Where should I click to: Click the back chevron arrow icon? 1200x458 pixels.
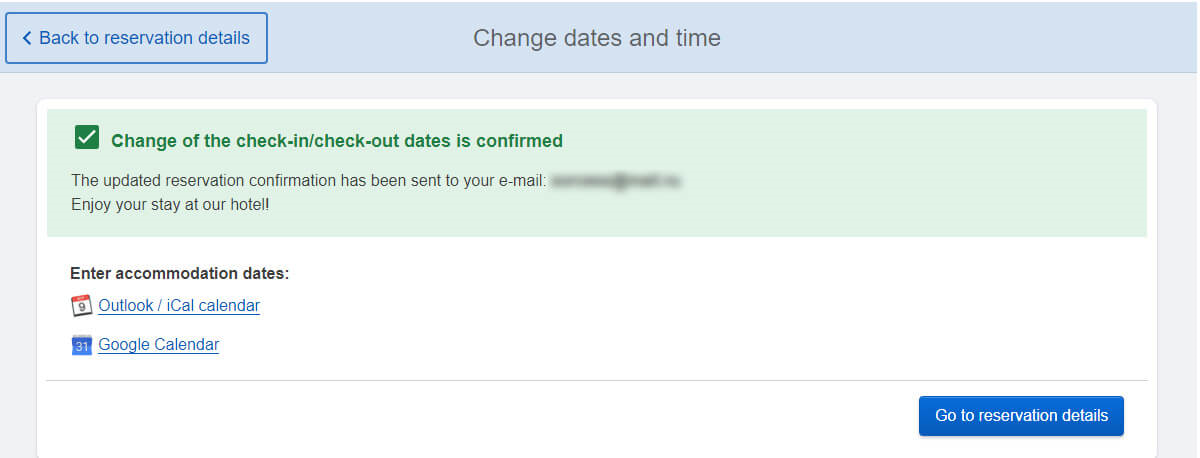pos(27,38)
